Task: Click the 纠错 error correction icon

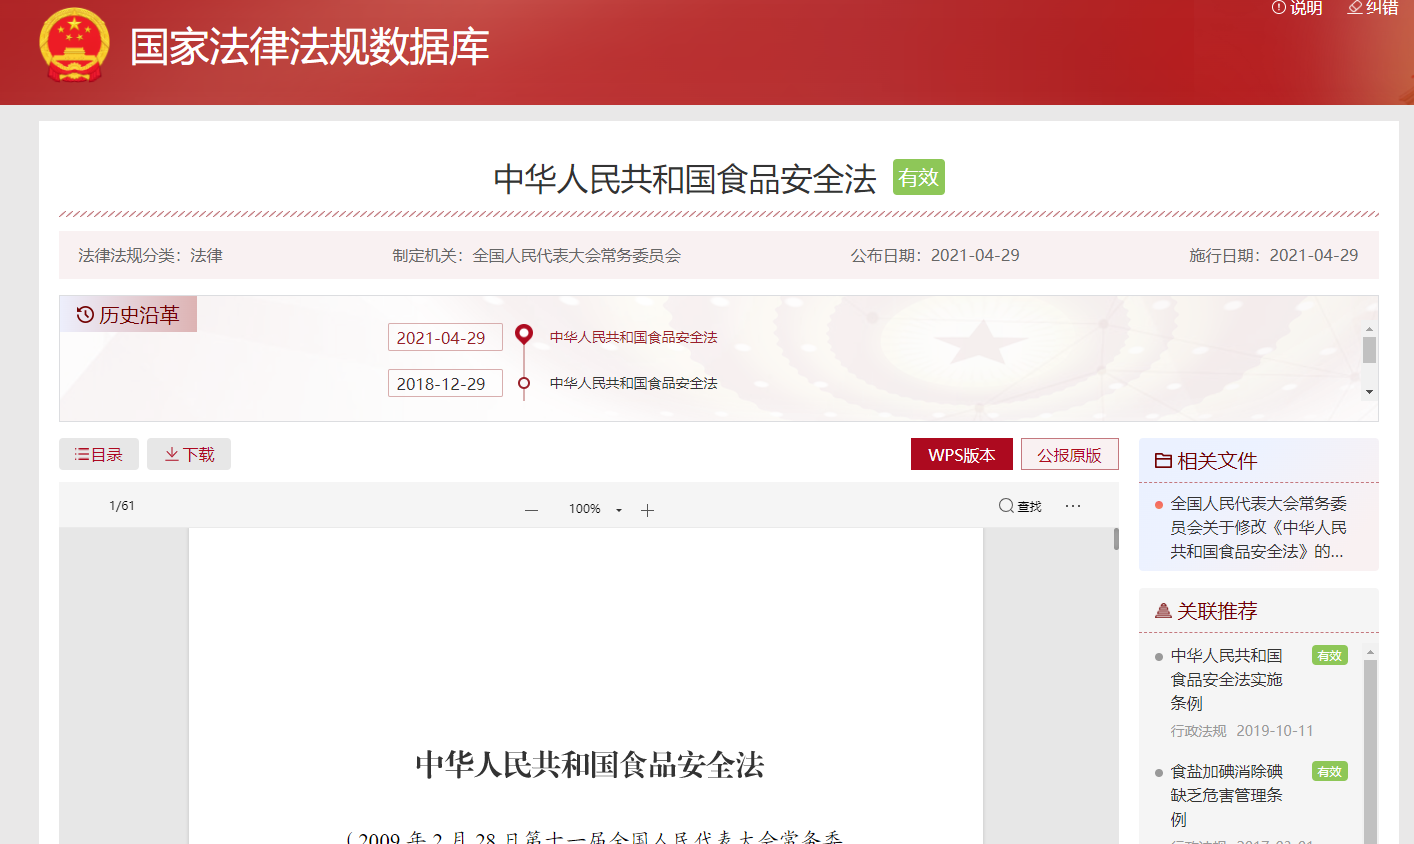Action: pyautogui.click(x=1355, y=8)
